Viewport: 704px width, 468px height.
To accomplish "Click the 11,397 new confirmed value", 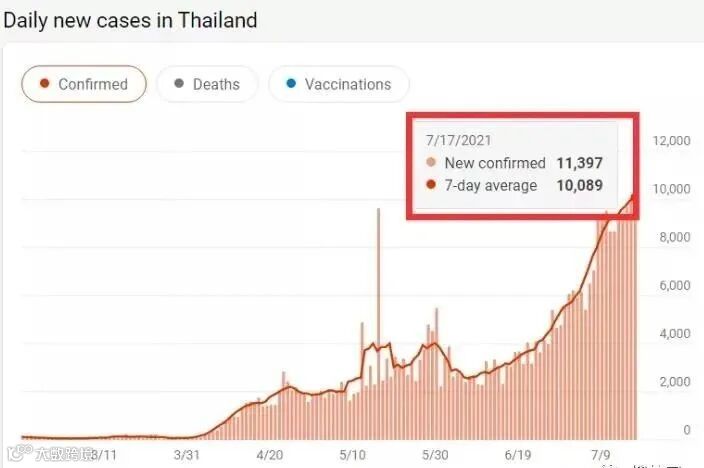I will [x=580, y=163].
